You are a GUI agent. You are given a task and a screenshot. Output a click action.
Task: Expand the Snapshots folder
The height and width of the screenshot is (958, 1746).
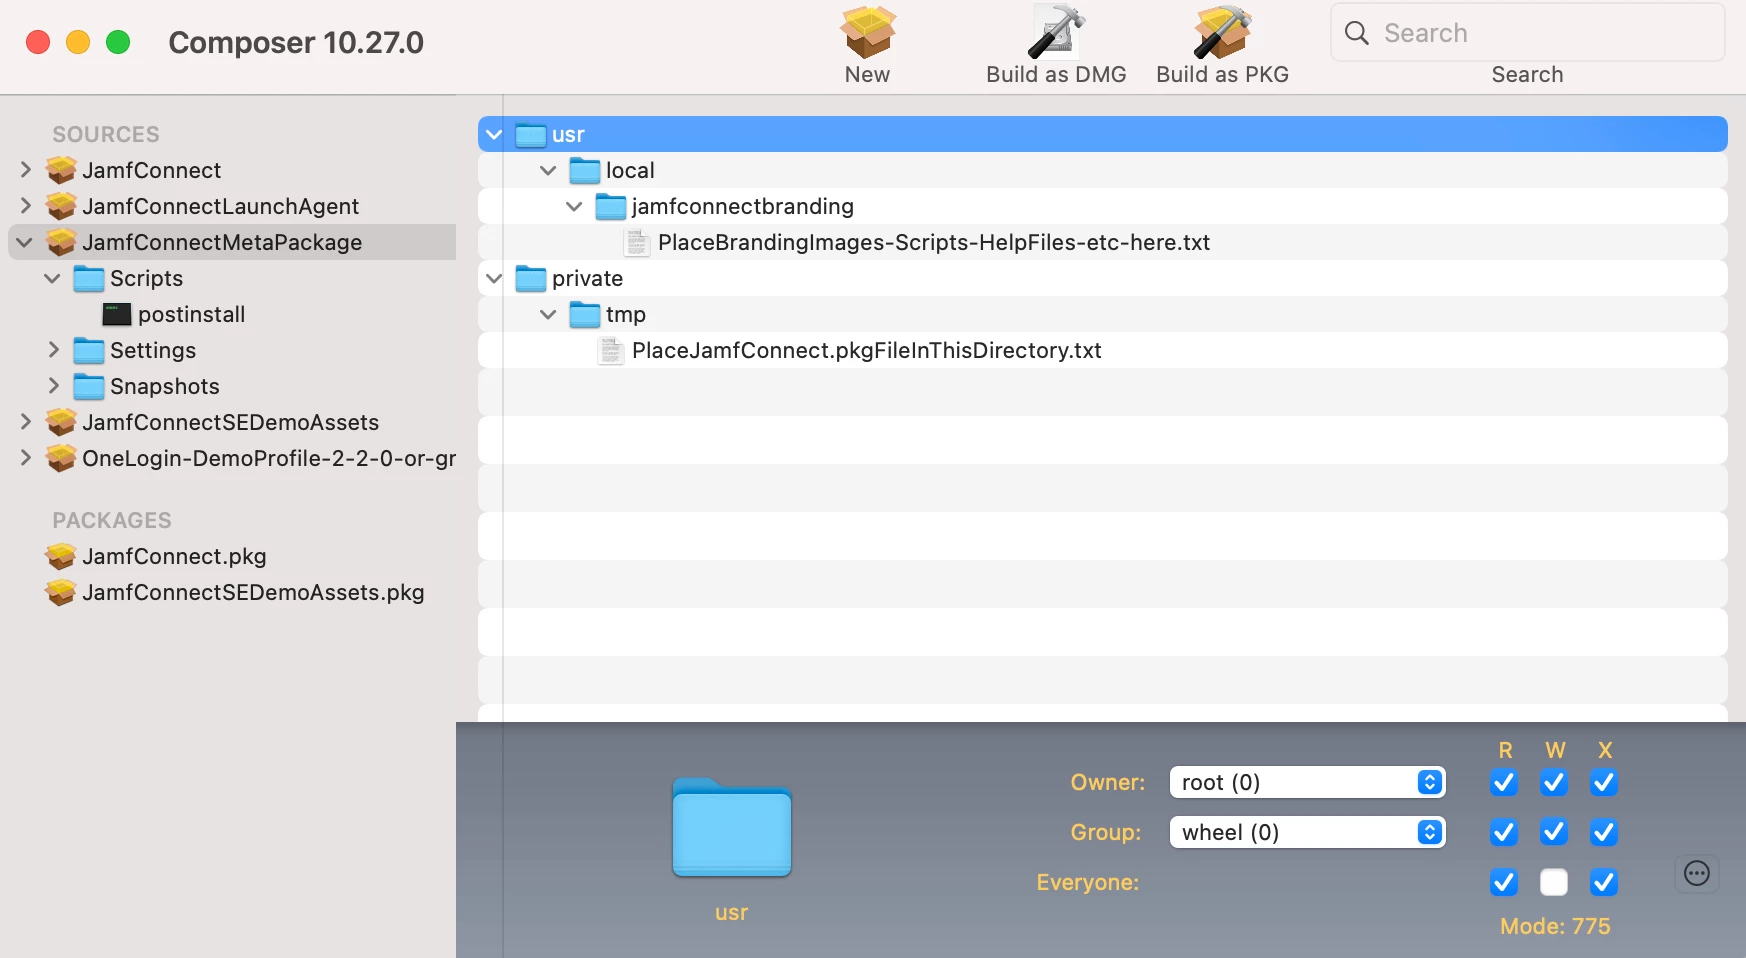coord(54,386)
